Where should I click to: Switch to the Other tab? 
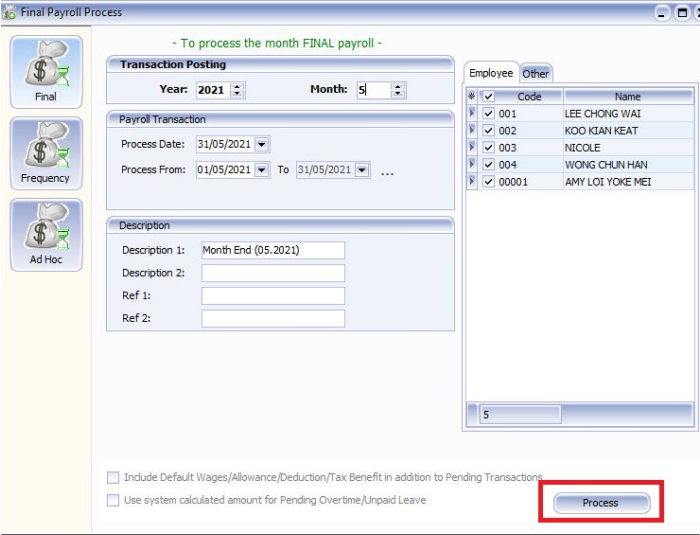535,73
